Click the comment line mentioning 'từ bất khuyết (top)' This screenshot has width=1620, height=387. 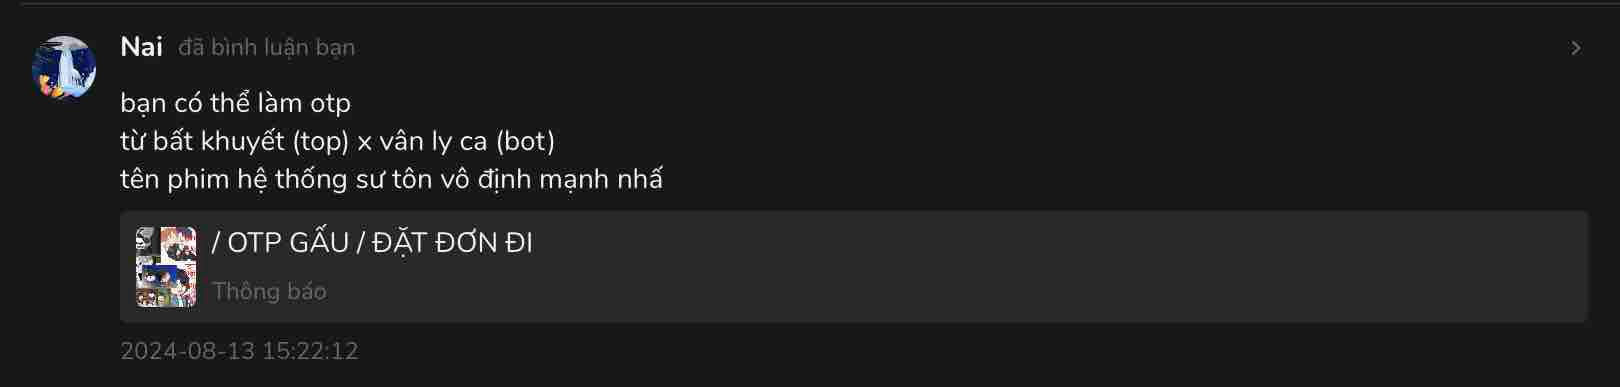click(337, 141)
